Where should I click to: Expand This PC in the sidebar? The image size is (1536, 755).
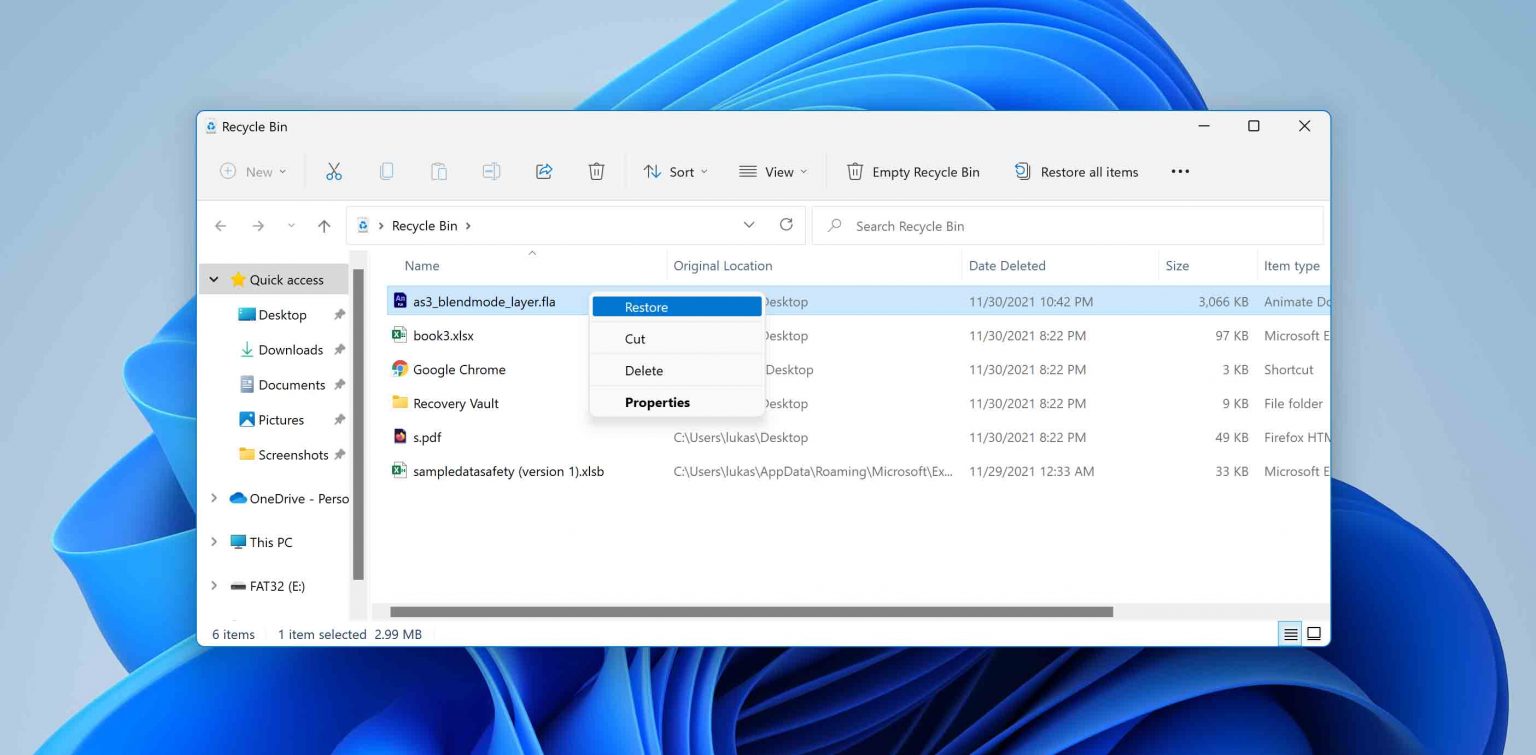(213, 541)
